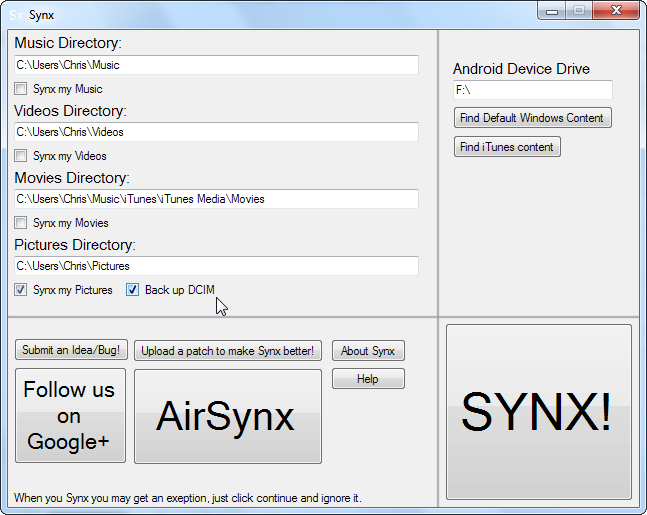
Task: Click the Videos Directory path field
Action: pos(217,132)
